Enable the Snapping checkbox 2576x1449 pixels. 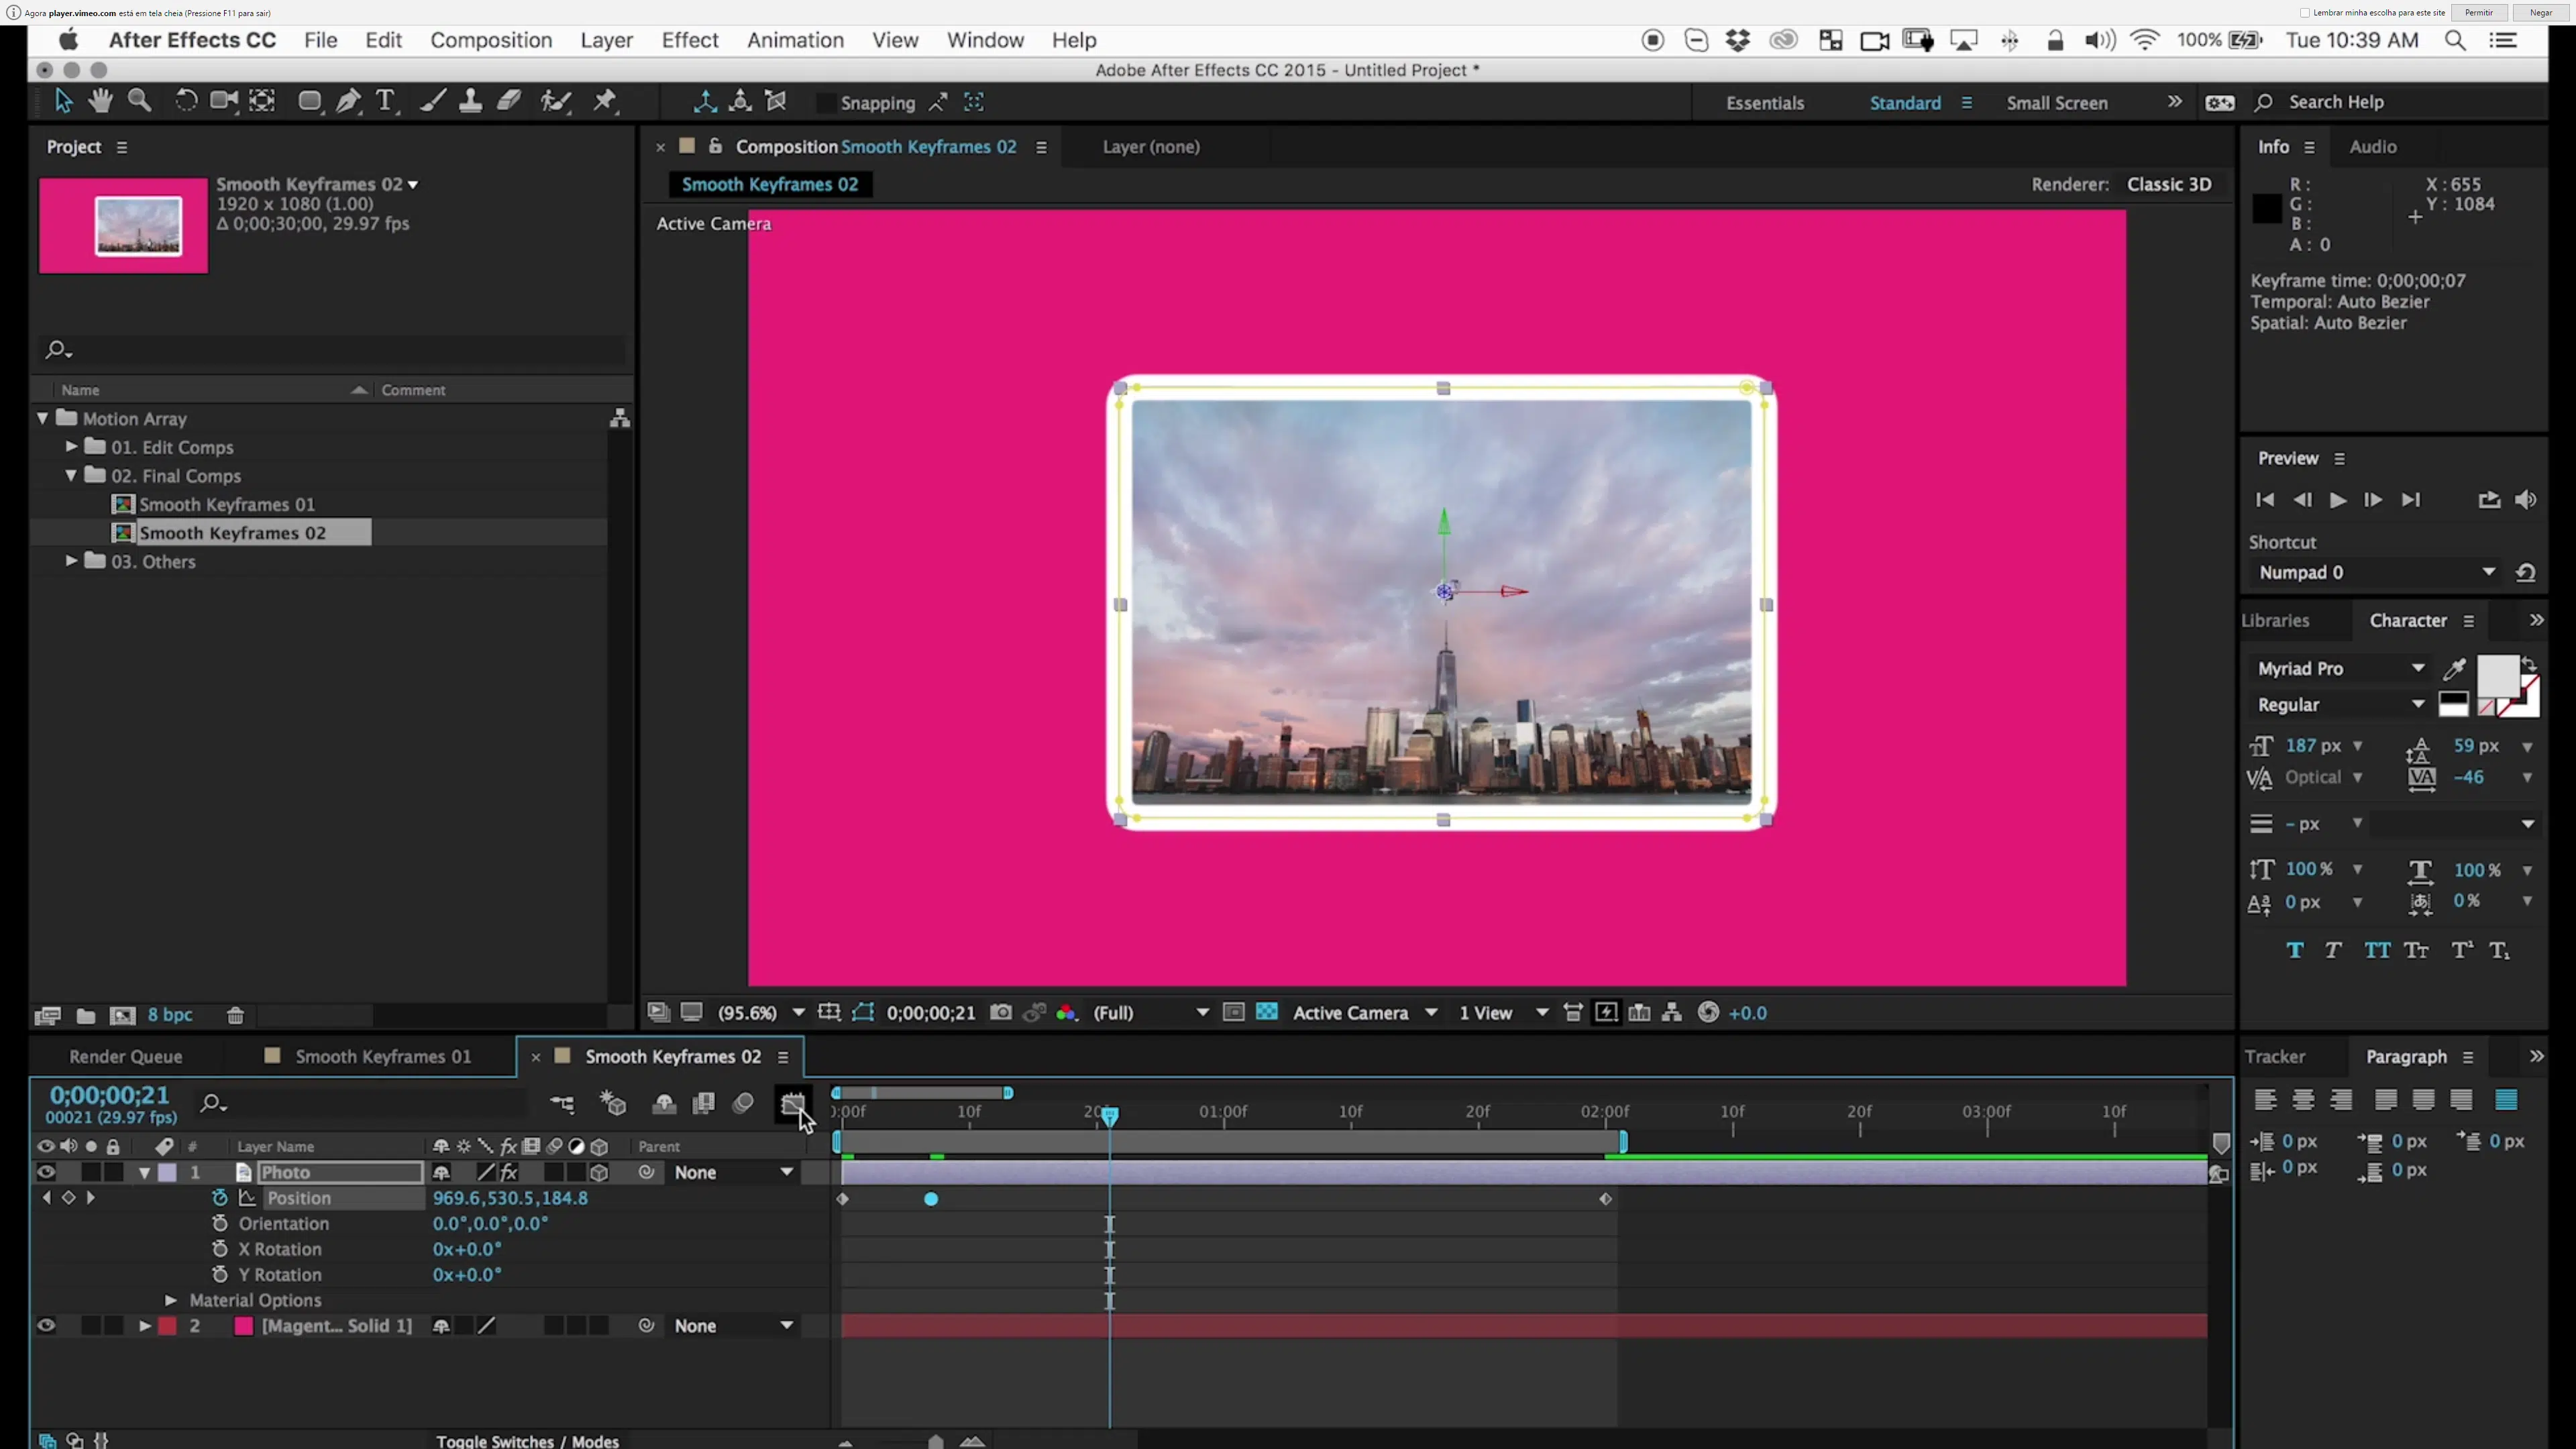(x=826, y=103)
